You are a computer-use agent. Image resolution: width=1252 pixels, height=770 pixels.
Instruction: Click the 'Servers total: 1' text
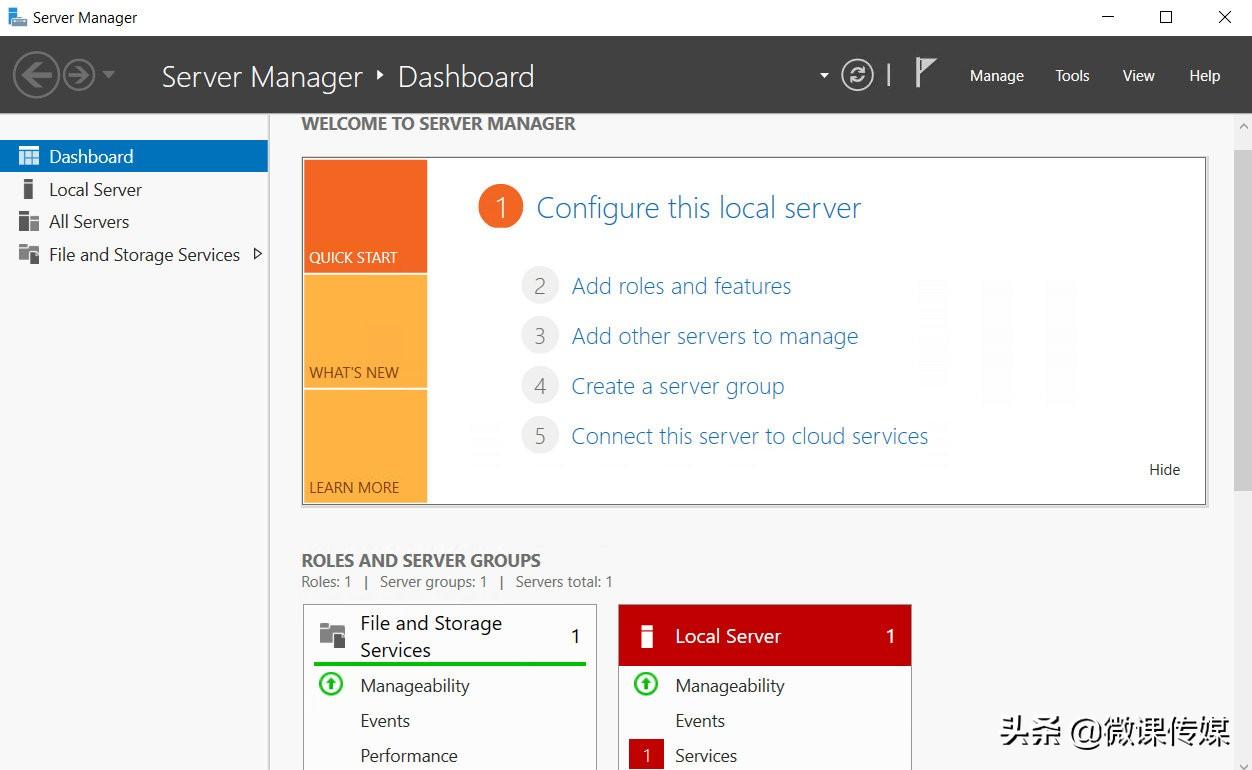(x=564, y=581)
